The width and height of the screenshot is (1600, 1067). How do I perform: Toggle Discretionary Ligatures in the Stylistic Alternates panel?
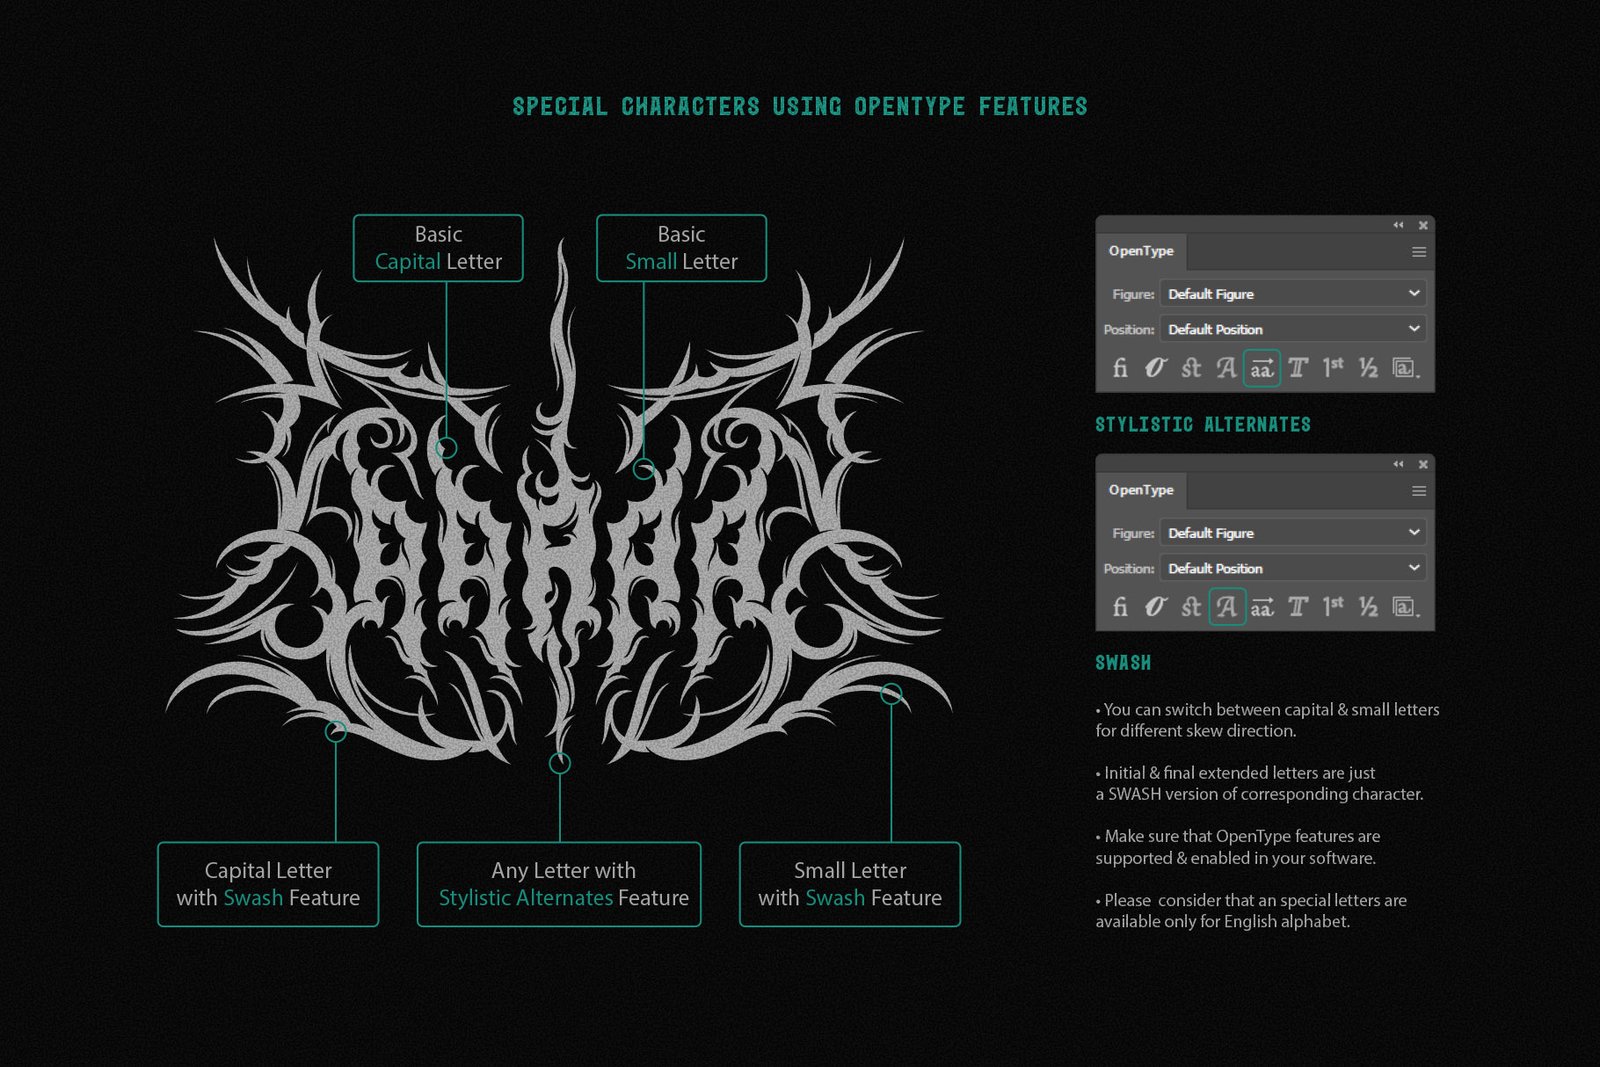point(1190,368)
